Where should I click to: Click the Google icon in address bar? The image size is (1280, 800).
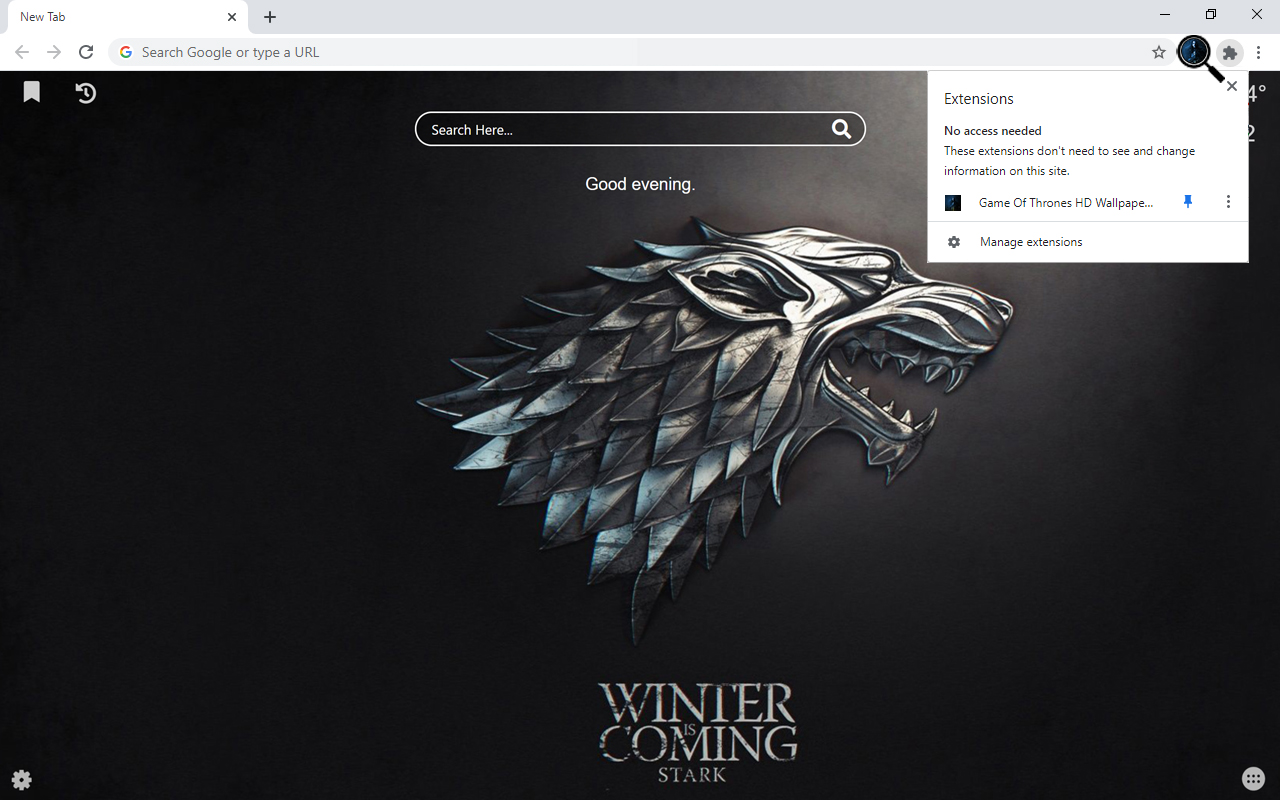126,52
